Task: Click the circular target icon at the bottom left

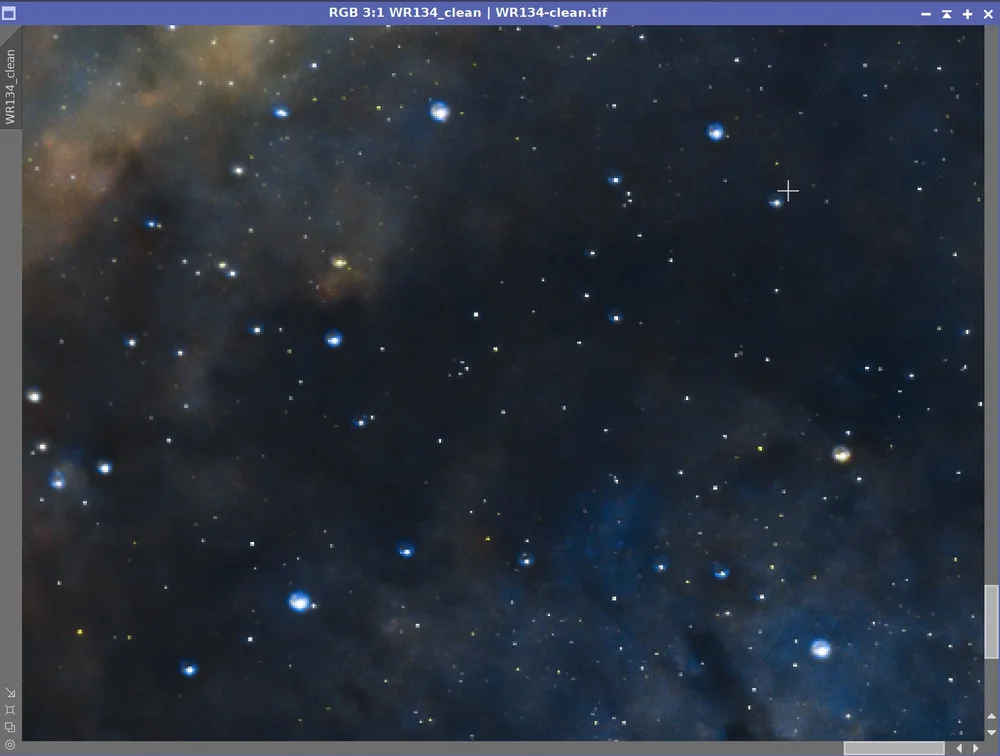Action: [10, 744]
